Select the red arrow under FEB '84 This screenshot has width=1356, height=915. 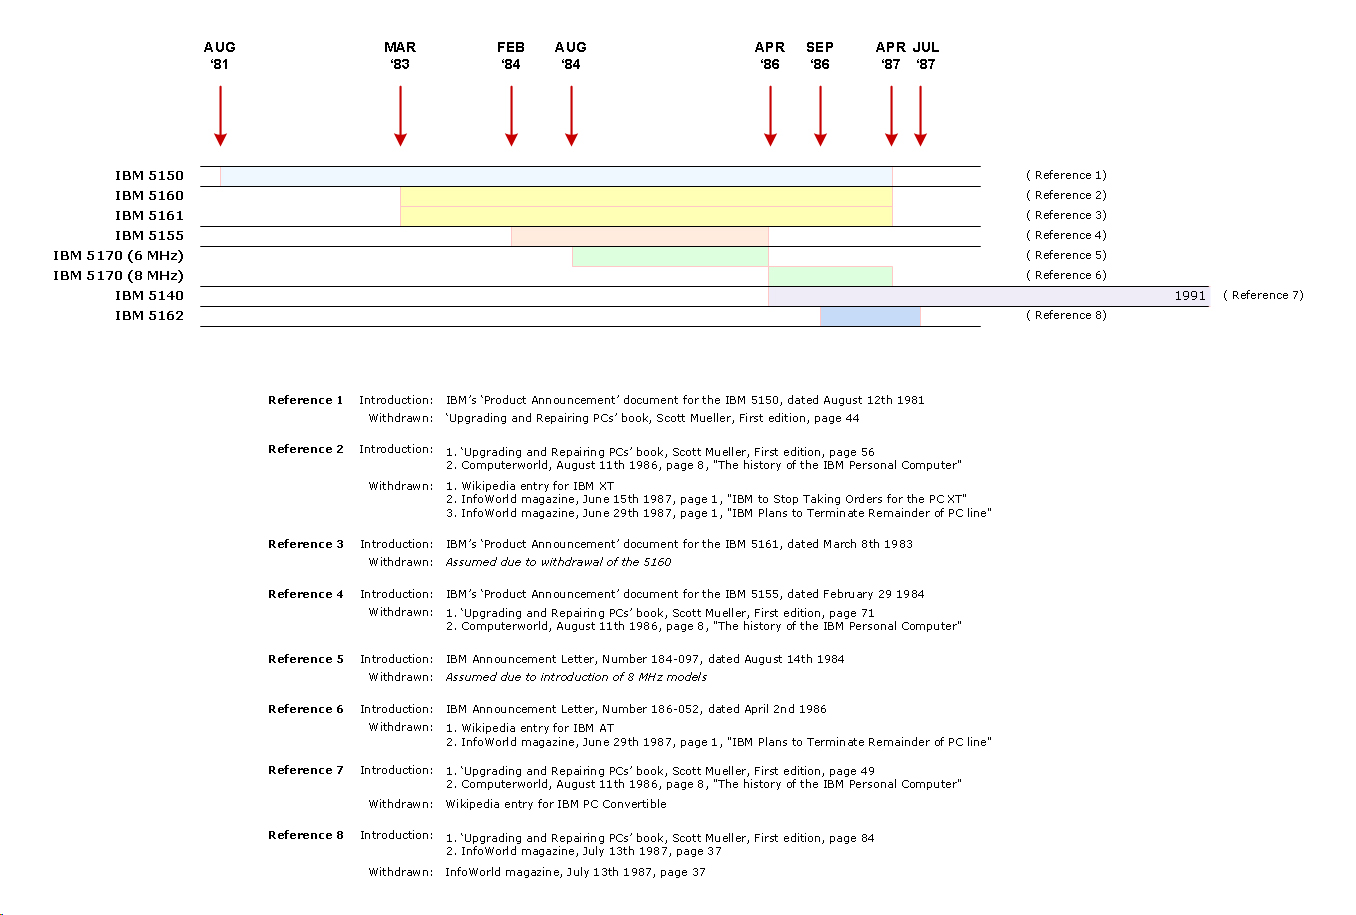(511, 116)
